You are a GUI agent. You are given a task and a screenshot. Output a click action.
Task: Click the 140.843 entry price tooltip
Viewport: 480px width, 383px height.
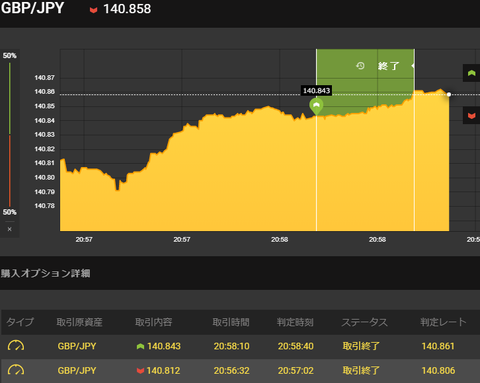[316, 91]
